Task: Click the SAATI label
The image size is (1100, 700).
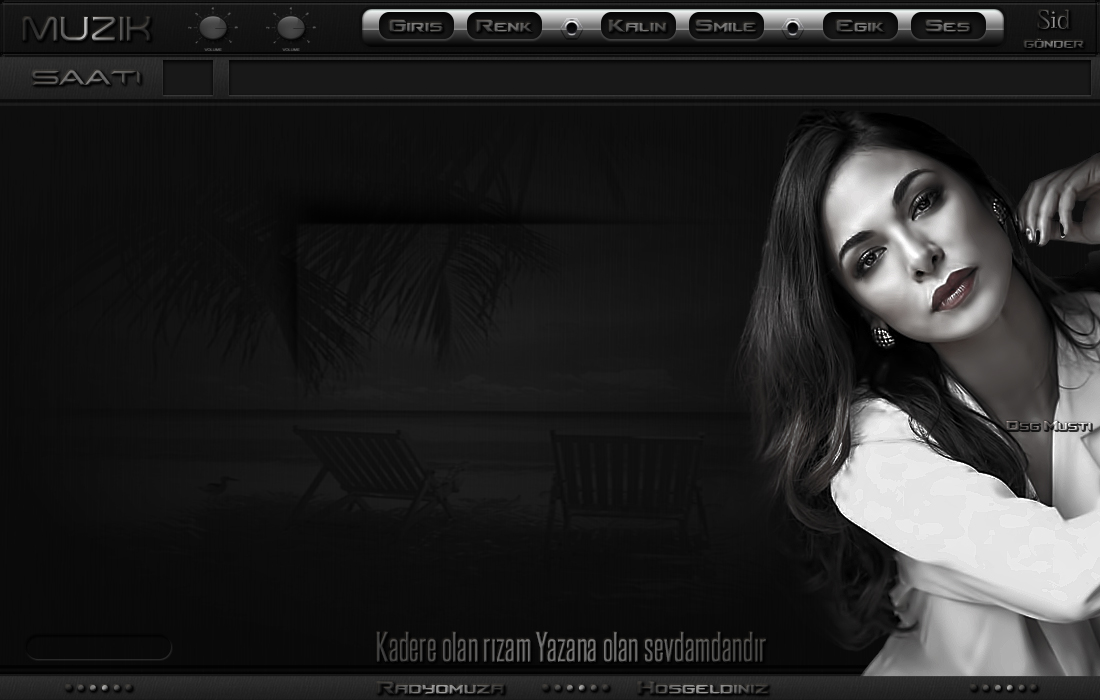Action: (x=85, y=78)
